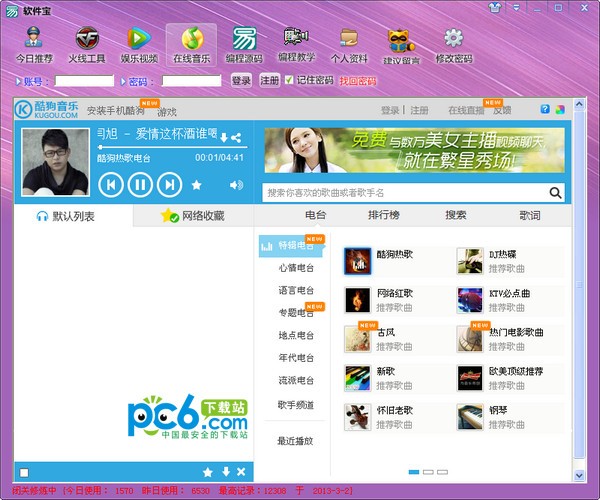
Task: Click the 注册 button beside 登录 button
Action: pyautogui.click(x=270, y=80)
